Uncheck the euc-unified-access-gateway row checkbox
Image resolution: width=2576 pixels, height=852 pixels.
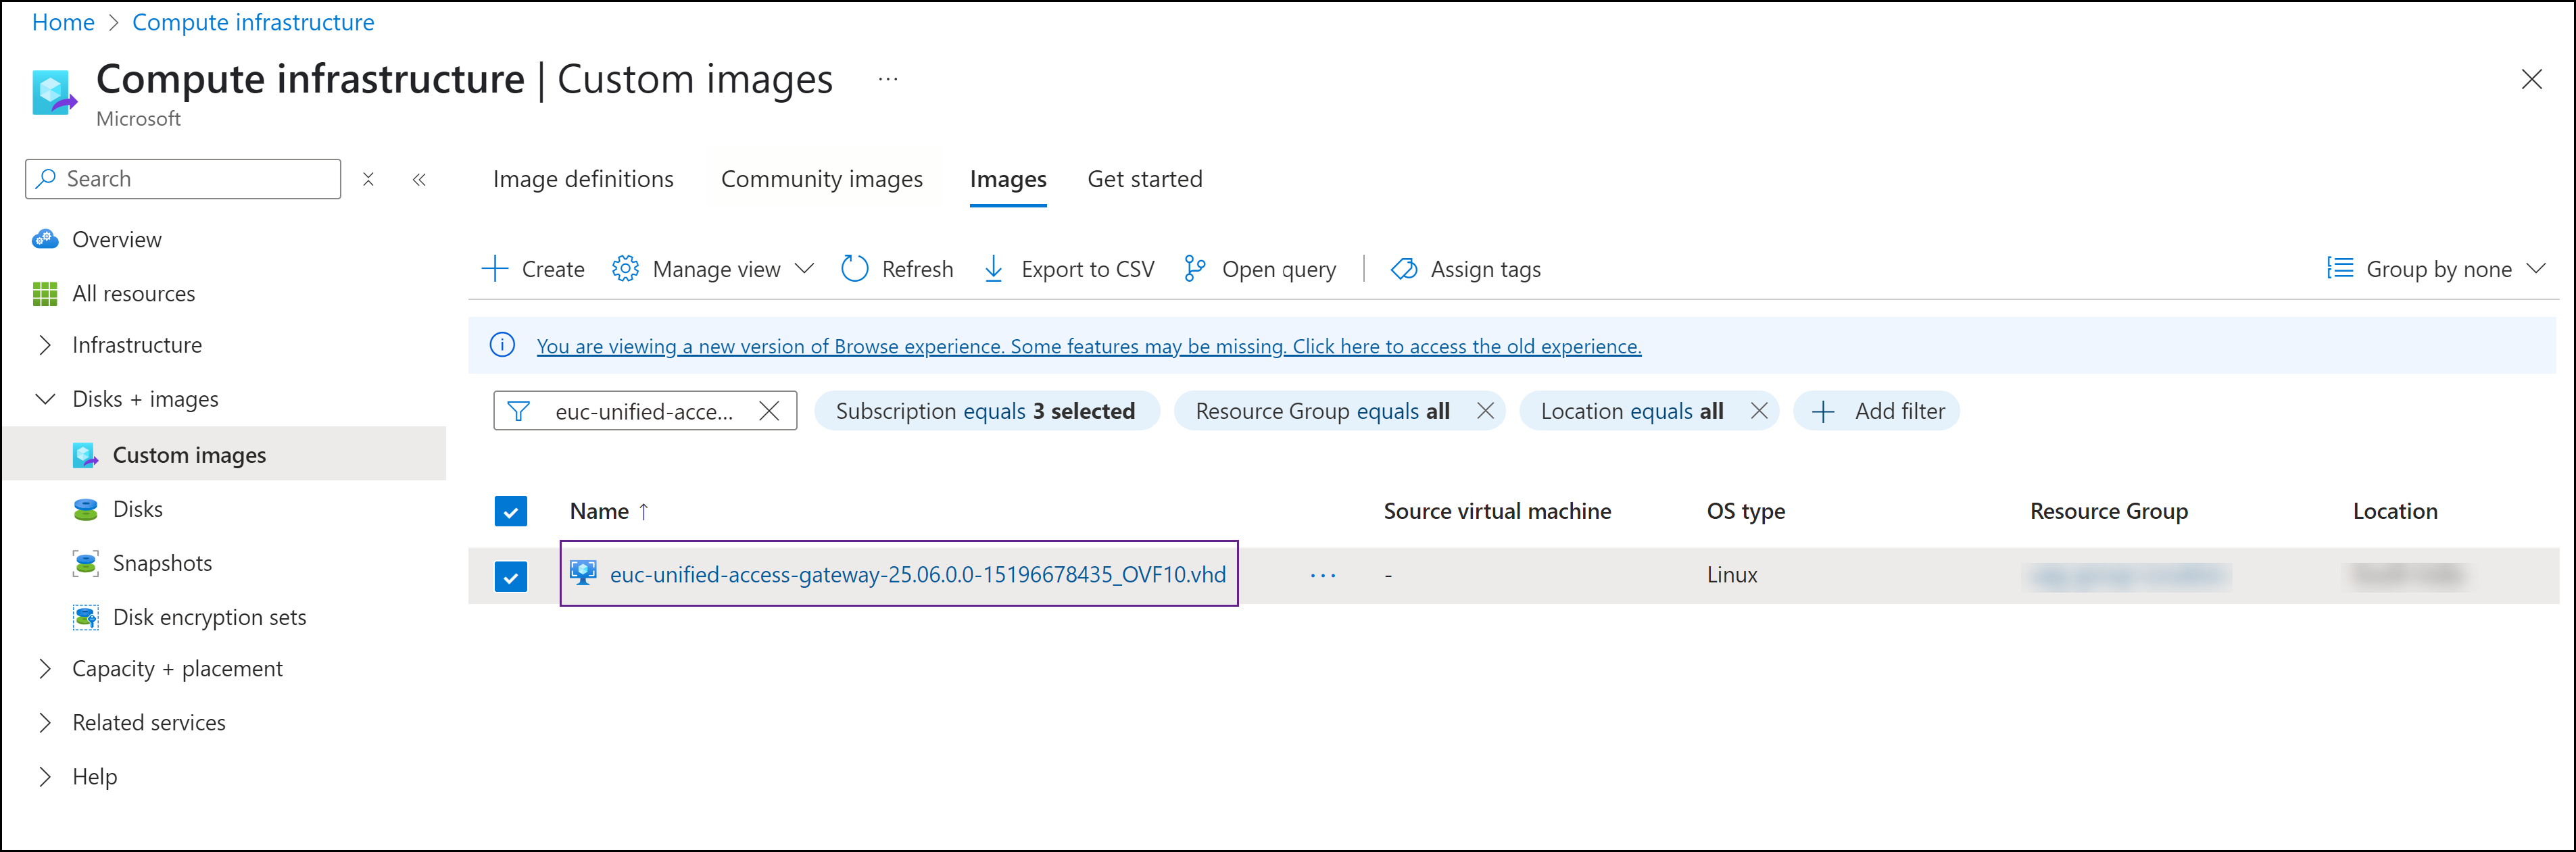coord(510,576)
